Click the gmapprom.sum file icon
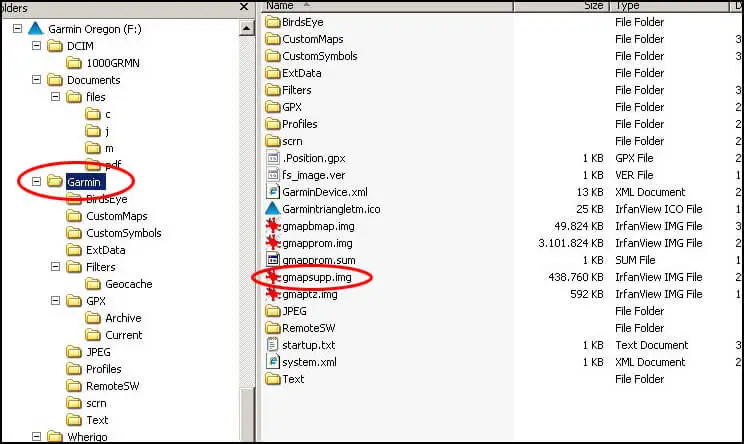 click(272, 260)
